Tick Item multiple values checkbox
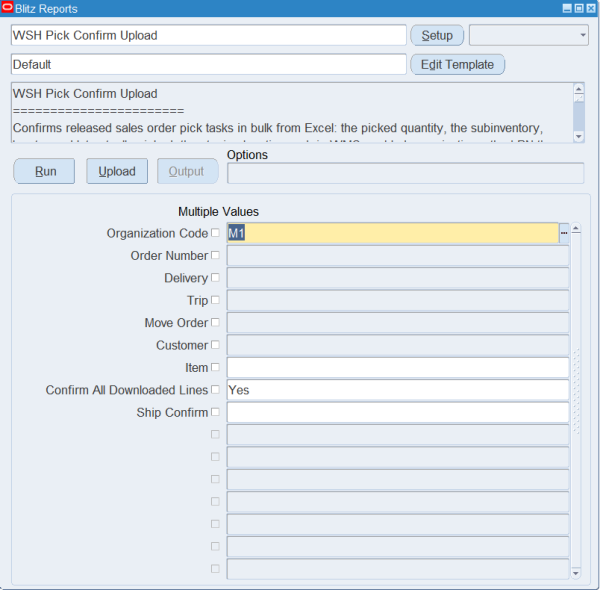 (x=215, y=367)
